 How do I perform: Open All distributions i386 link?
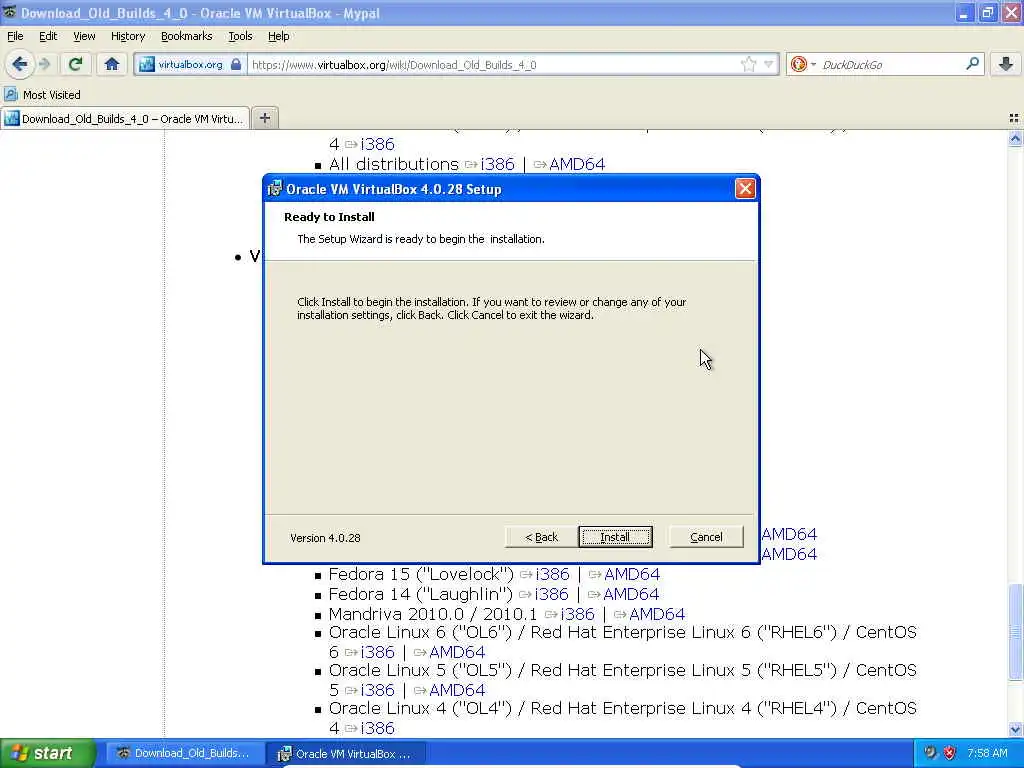[x=497, y=164]
